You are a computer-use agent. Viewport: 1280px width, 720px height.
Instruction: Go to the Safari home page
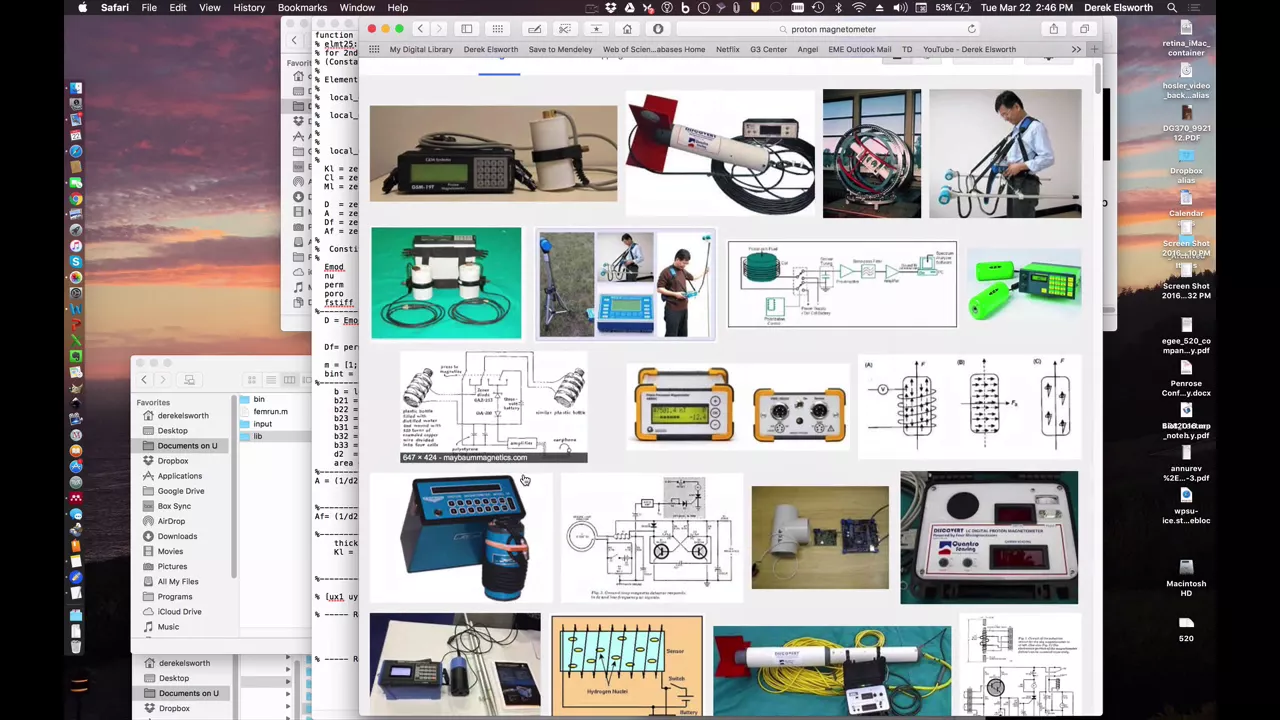click(x=627, y=29)
